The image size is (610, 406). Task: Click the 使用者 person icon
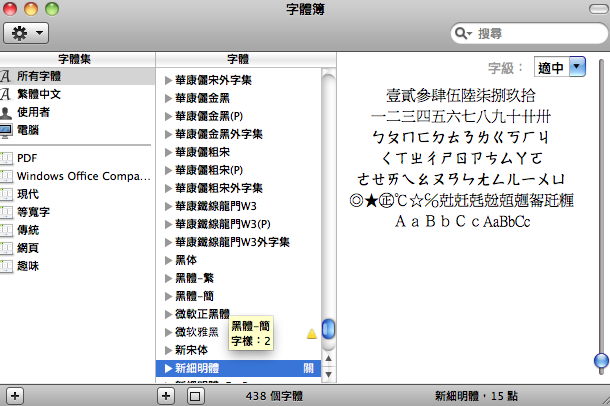[x=5, y=113]
